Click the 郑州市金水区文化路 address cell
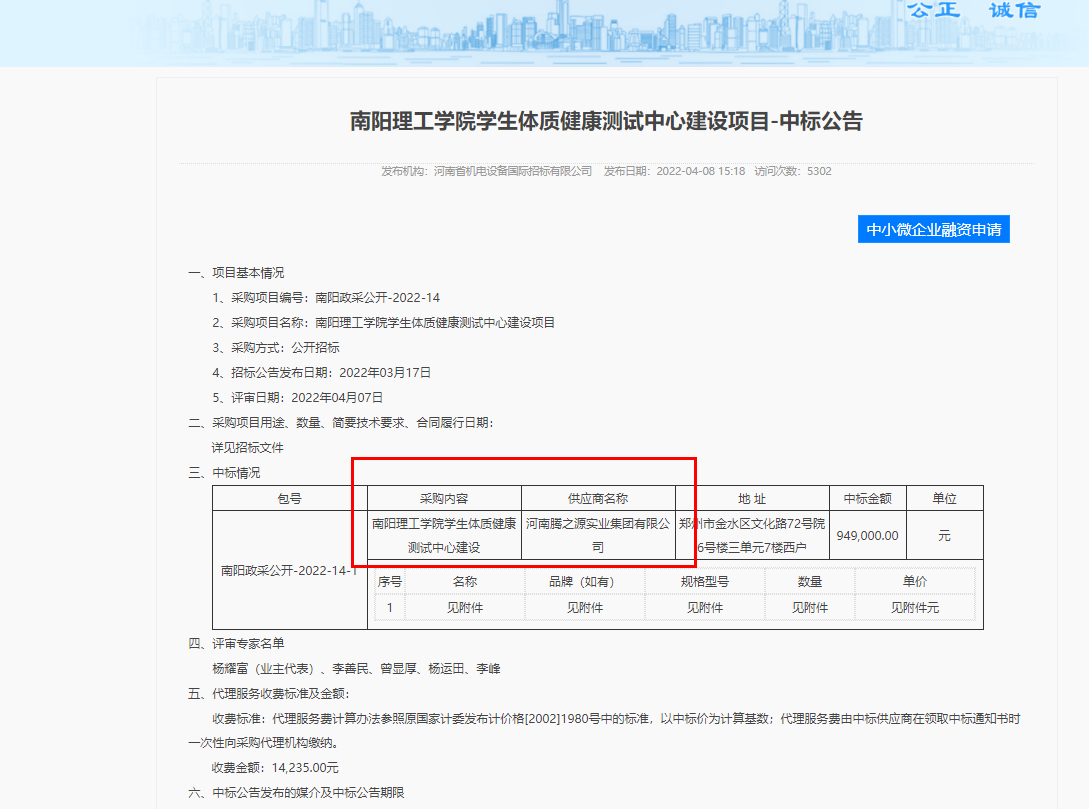Viewport: 1089px width, 809px height. [x=752, y=535]
